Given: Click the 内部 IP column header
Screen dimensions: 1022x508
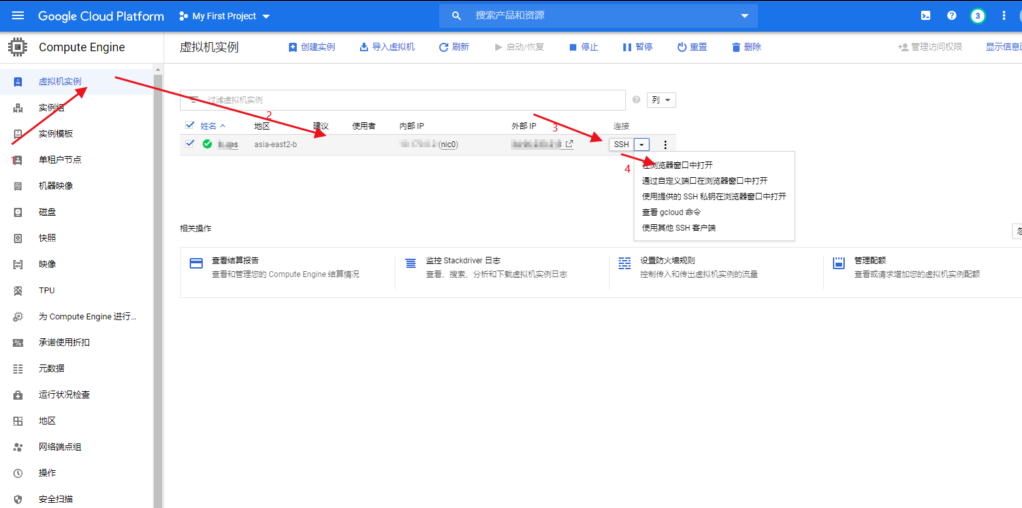Looking at the screenshot, I should tap(411, 125).
